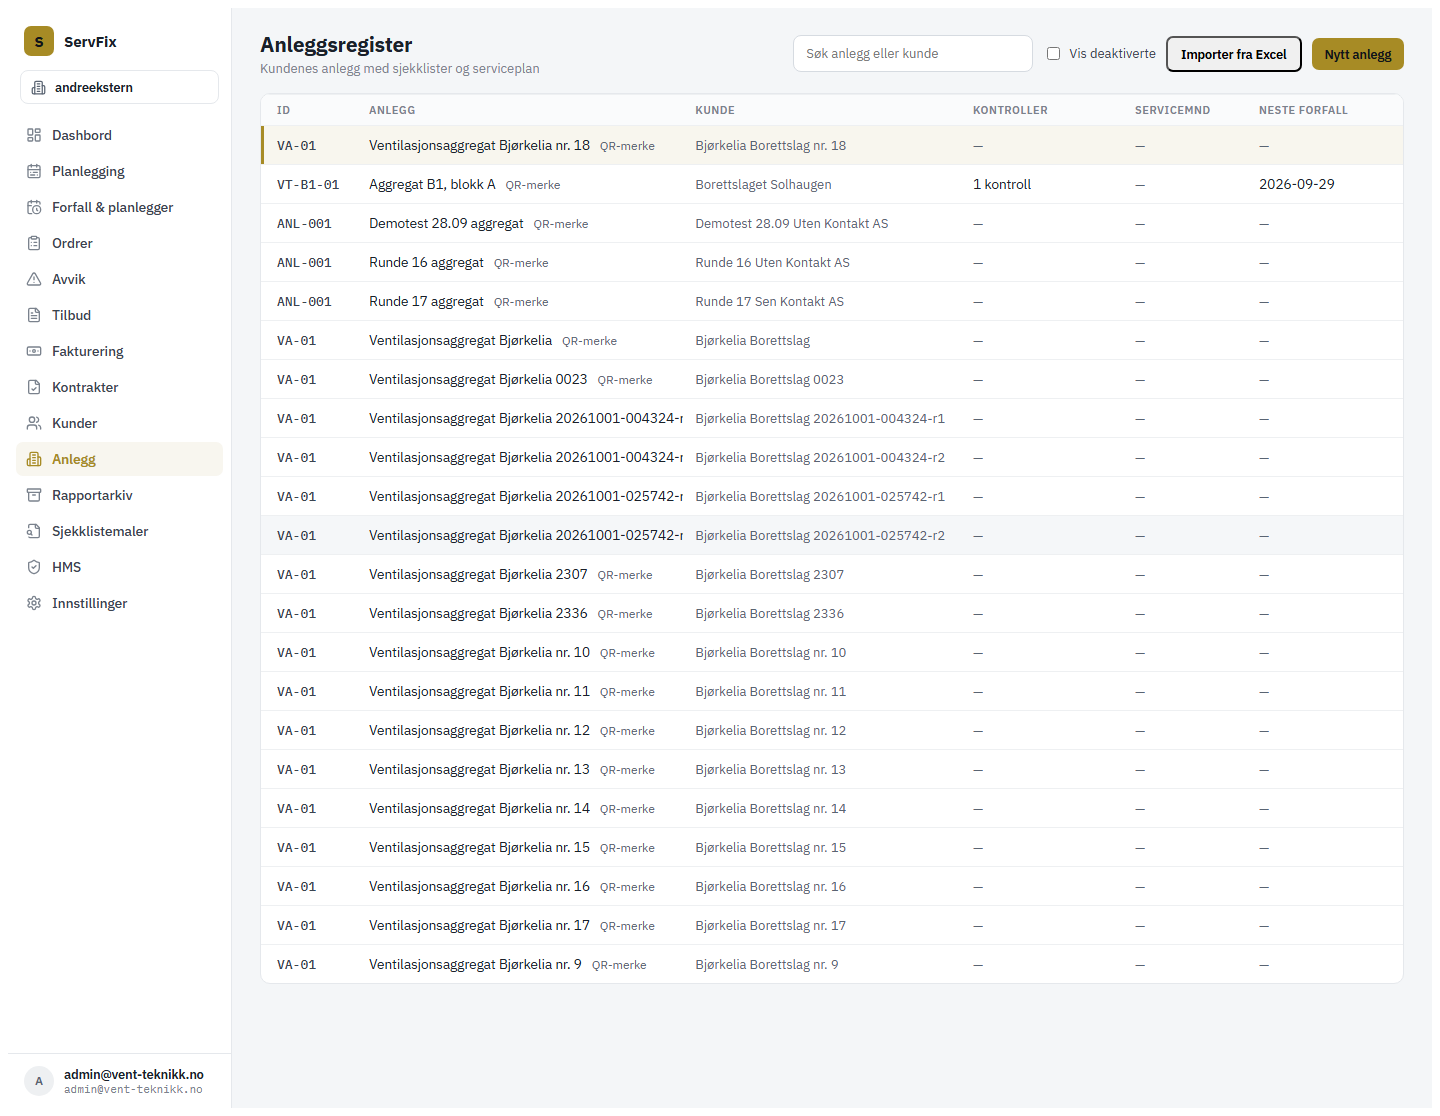The height and width of the screenshot is (1116, 1440).
Task: Click admin@vent-teknikk.no account name
Action: (x=134, y=1074)
